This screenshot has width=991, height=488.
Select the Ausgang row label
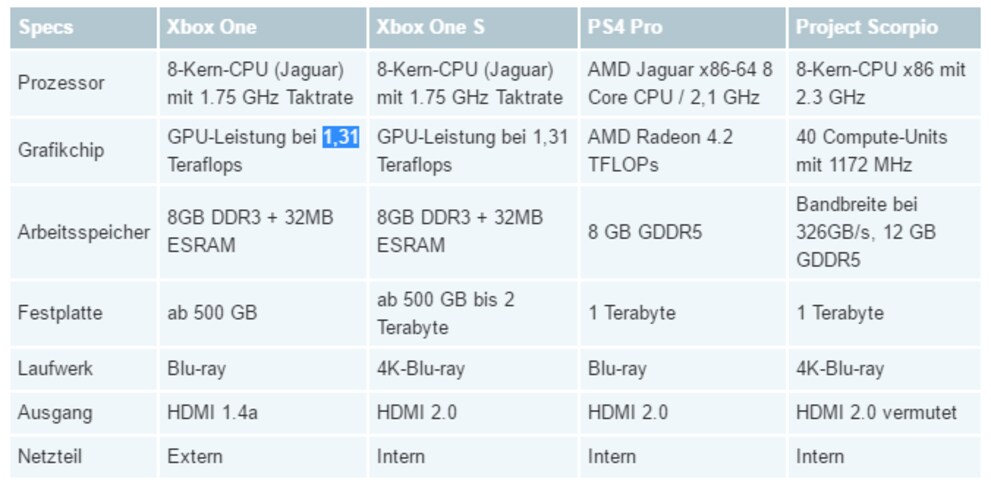[x=55, y=412]
